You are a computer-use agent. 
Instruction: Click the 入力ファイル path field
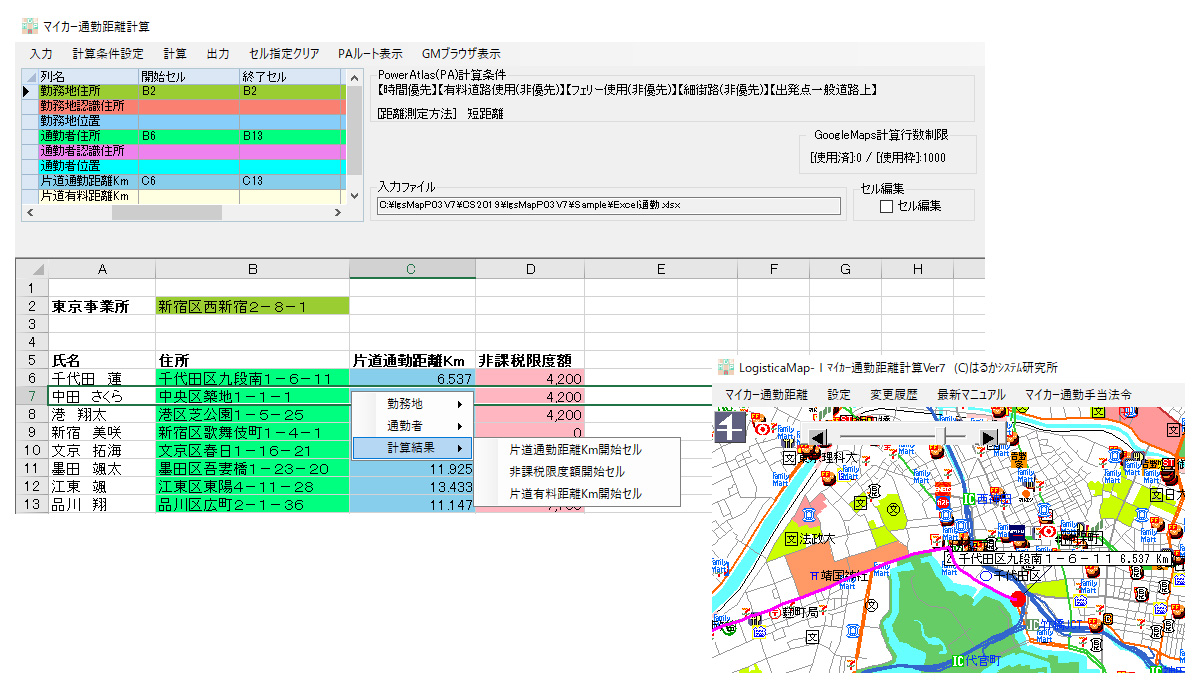608,206
